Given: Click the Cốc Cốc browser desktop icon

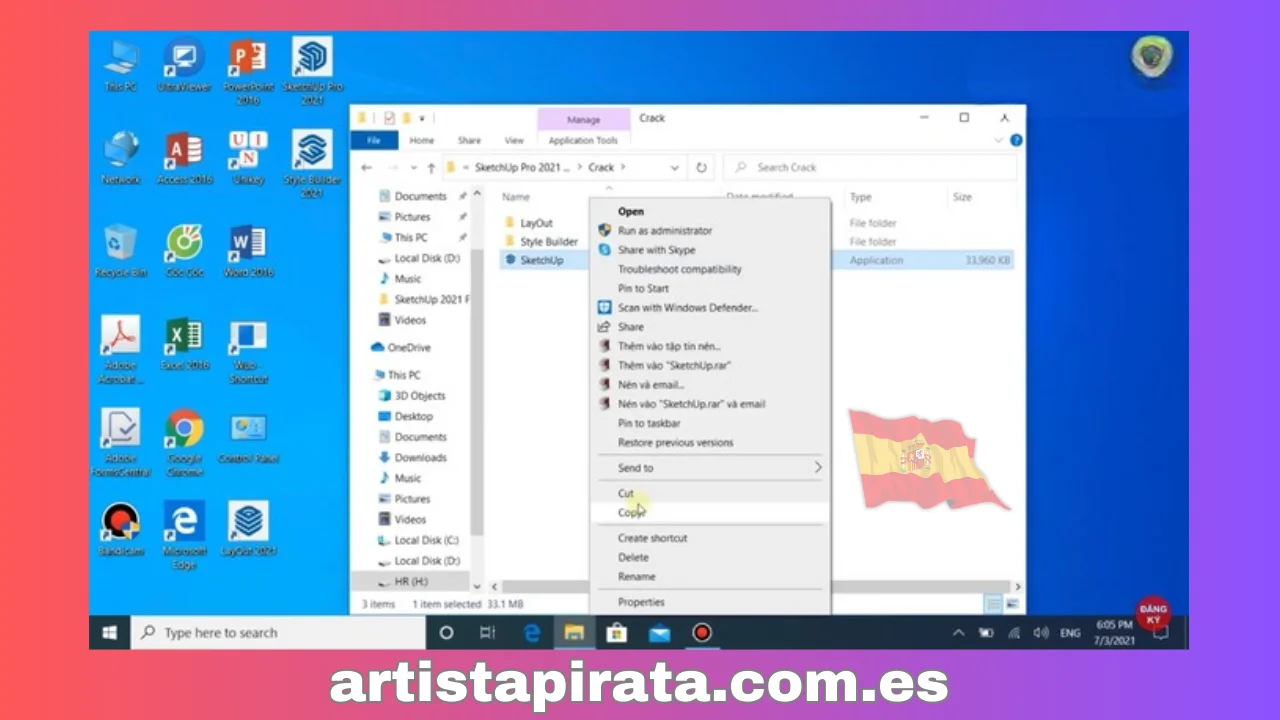Looking at the screenshot, I should point(185,250).
